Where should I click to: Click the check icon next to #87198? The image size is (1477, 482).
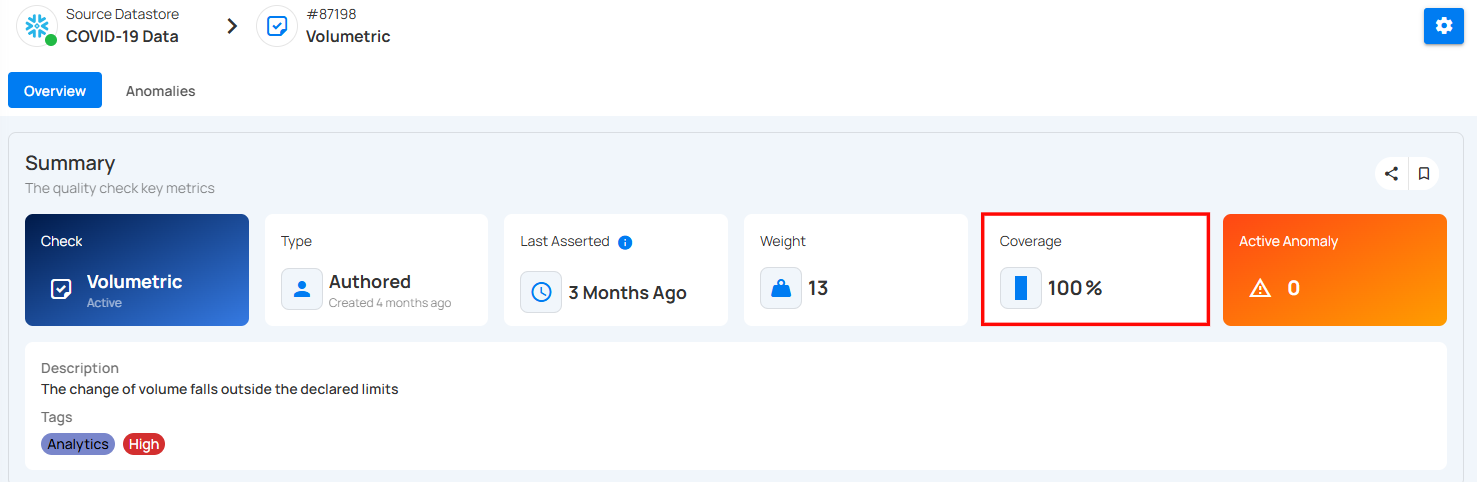tap(277, 26)
